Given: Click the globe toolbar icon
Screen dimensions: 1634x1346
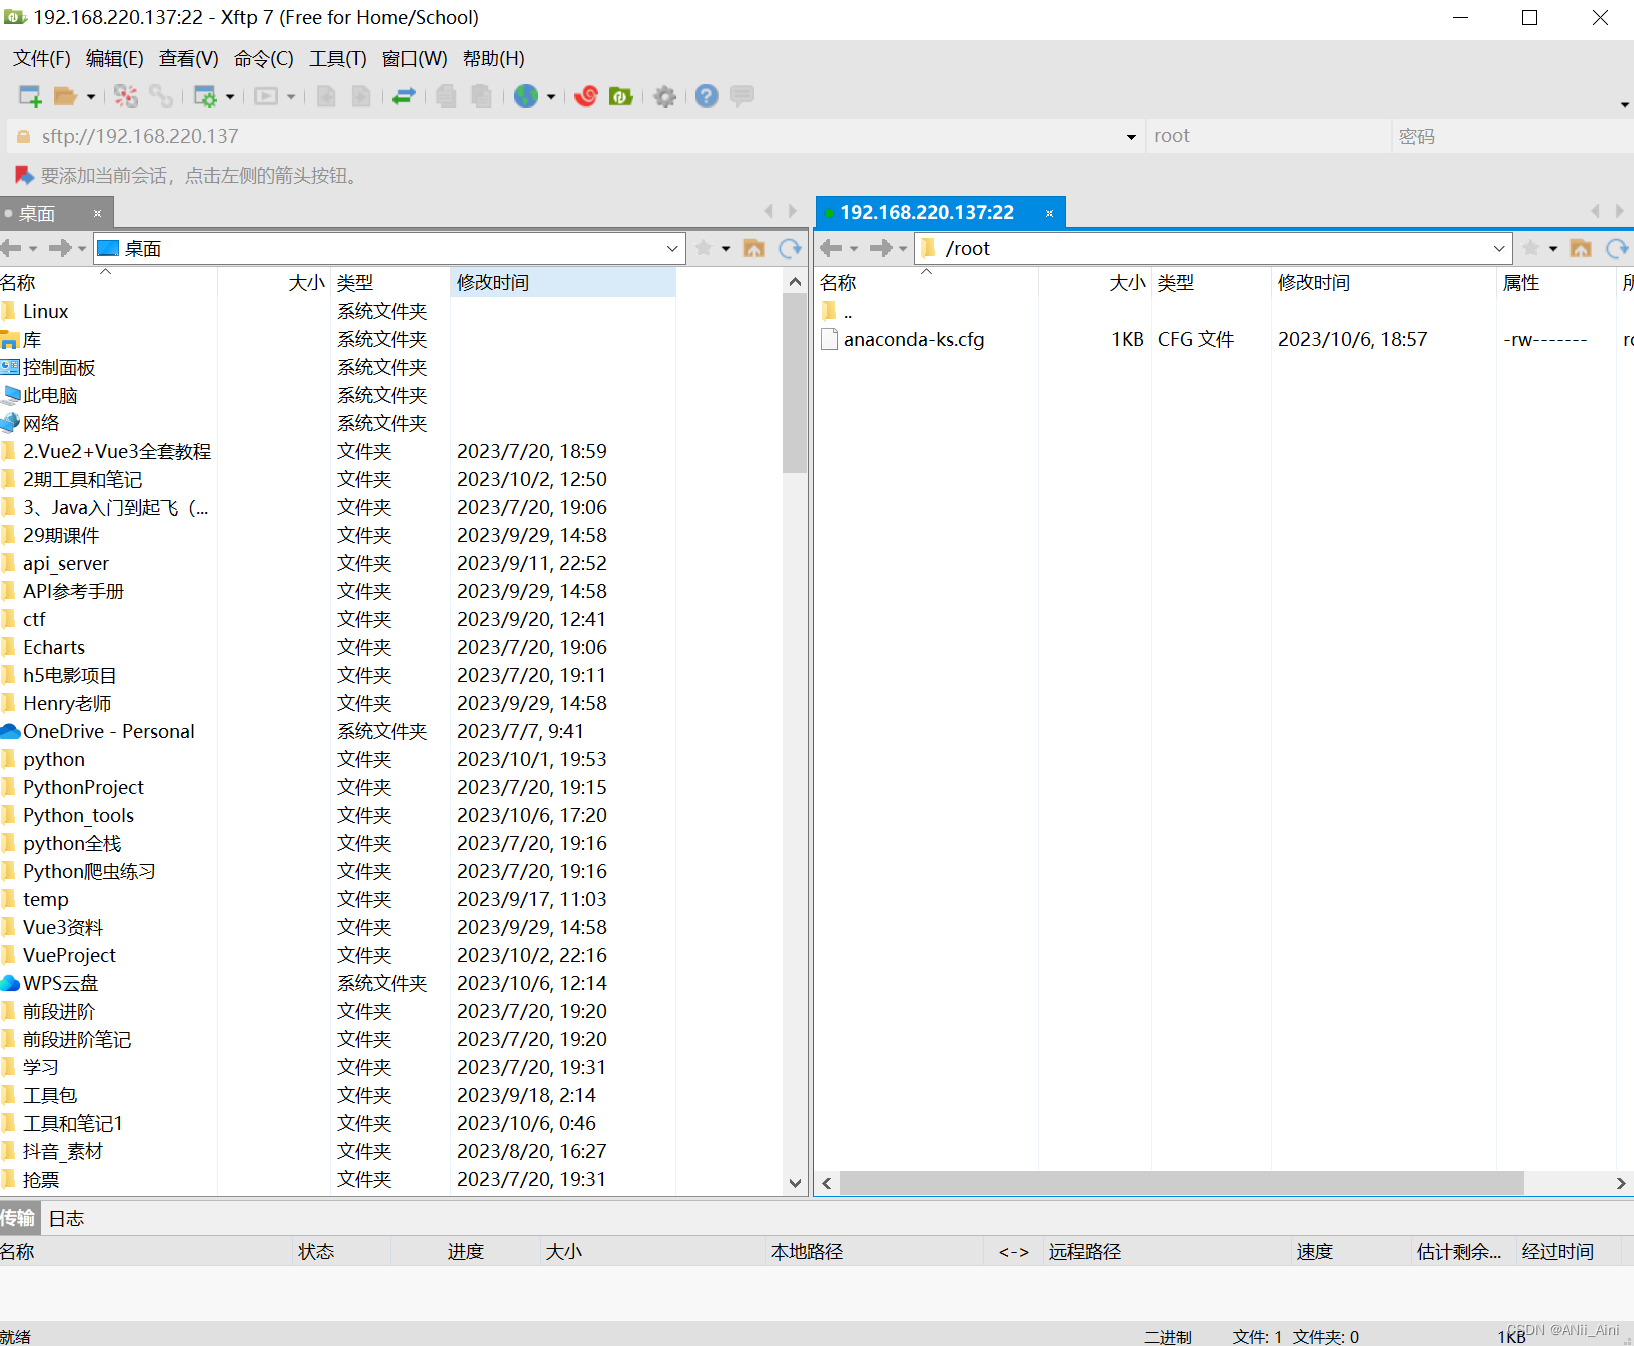Looking at the screenshot, I should point(526,96).
